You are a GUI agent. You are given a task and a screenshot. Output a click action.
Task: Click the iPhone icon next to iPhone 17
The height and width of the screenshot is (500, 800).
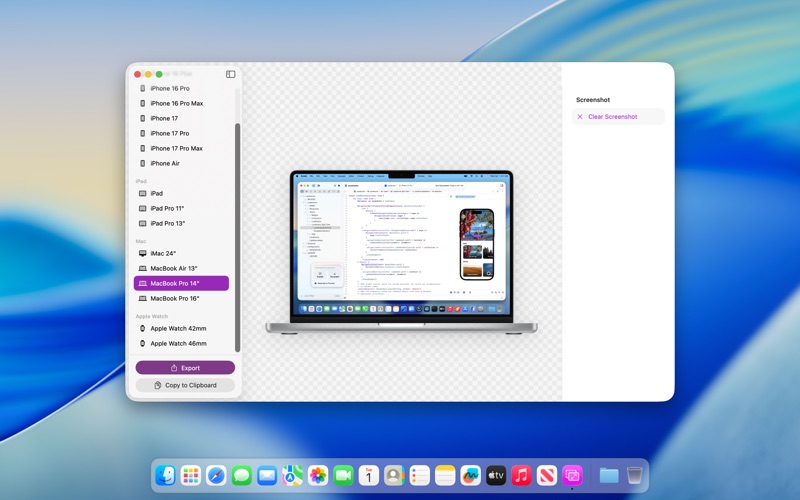pyautogui.click(x=142, y=118)
